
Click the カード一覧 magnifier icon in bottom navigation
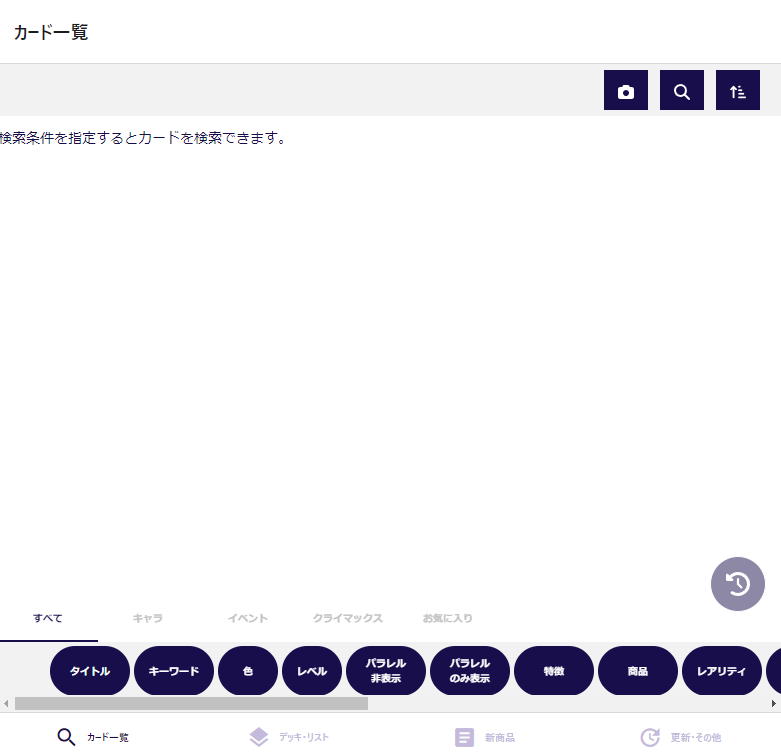66,737
